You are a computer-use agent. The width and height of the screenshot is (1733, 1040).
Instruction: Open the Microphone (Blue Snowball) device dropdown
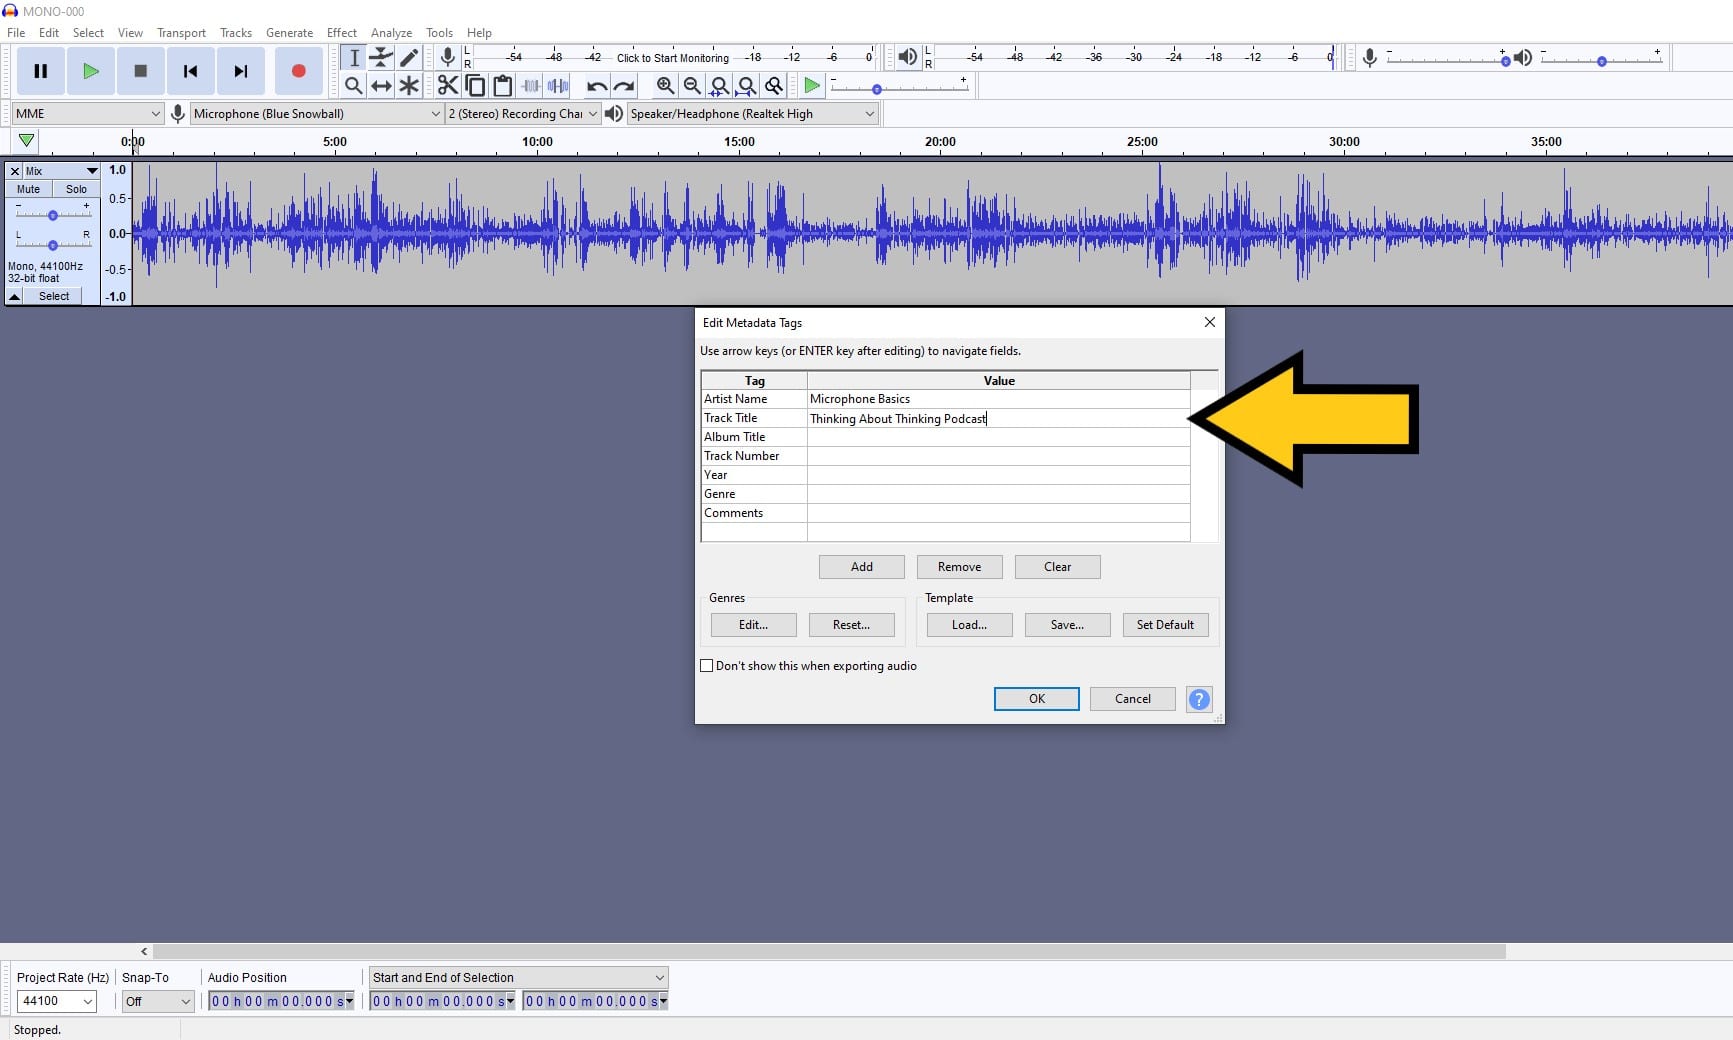point(434,113)
